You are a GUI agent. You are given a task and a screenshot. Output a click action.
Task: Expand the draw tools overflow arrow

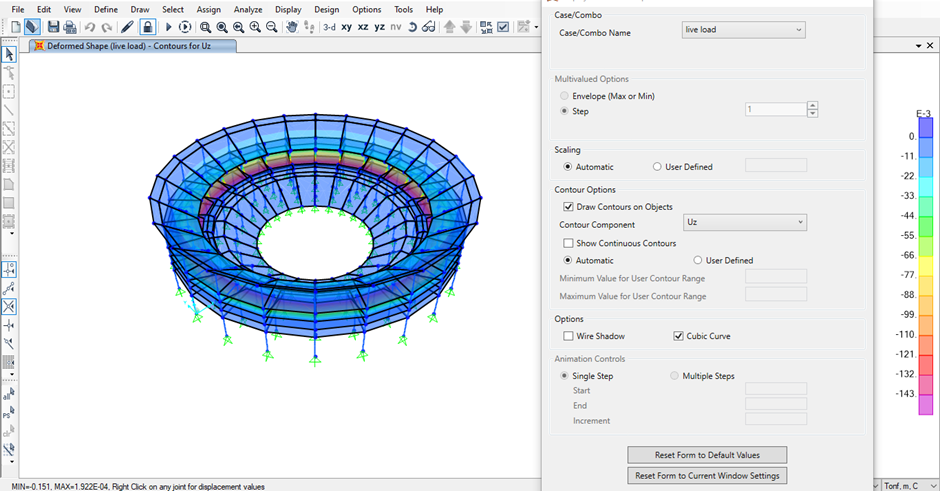12,234
